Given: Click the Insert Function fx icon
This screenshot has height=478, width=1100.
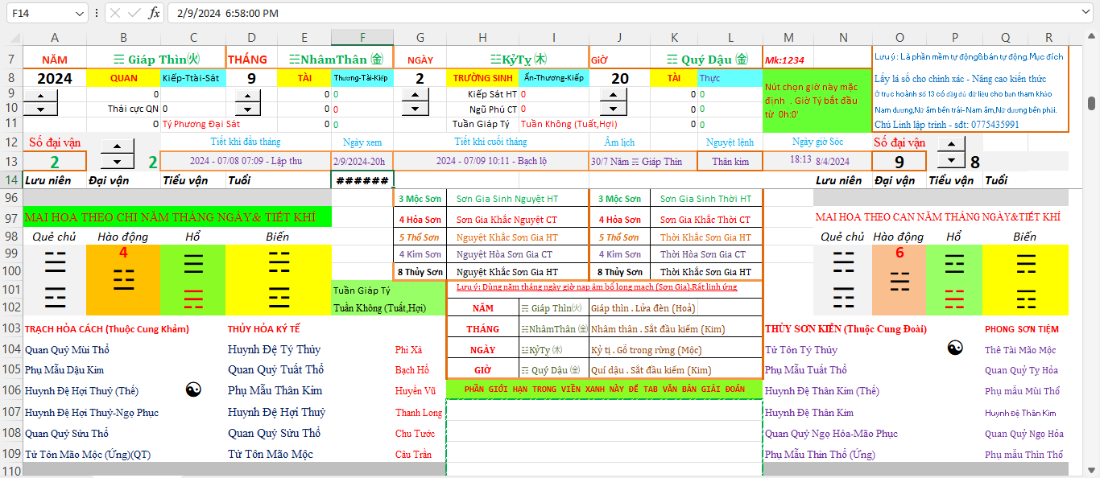Looking at the screenshot, I should pyautogui.click(x=154, y=13).
